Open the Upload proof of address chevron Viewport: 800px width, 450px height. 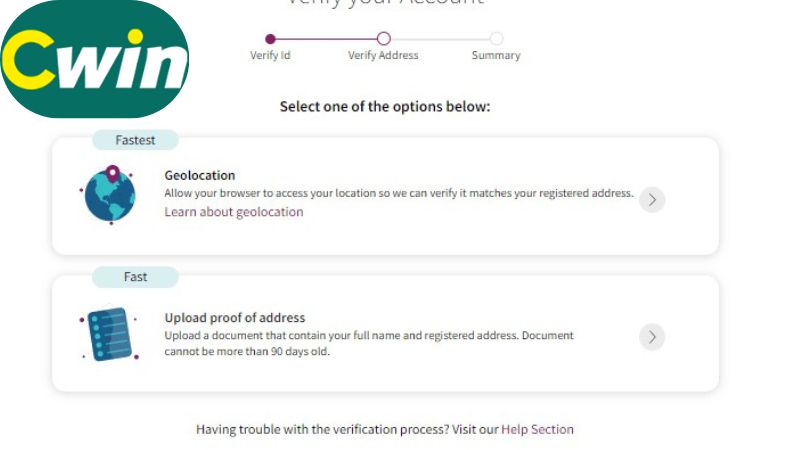(652, 337)
